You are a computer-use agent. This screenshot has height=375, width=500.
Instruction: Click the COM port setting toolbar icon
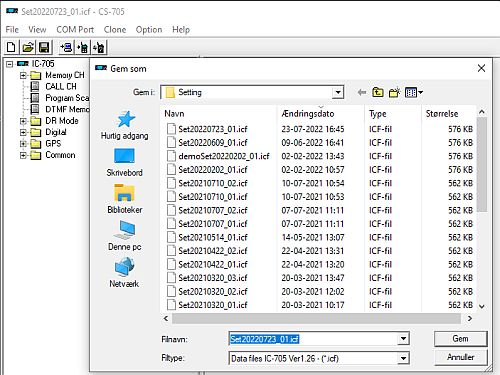click(x=66, y=48)
